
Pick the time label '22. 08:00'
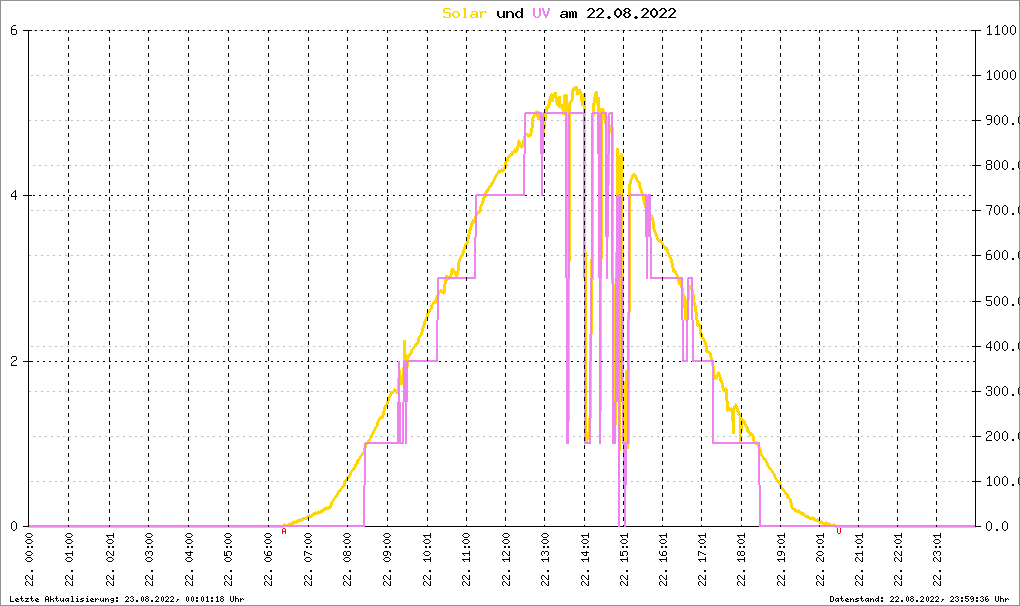coord(347,560)
